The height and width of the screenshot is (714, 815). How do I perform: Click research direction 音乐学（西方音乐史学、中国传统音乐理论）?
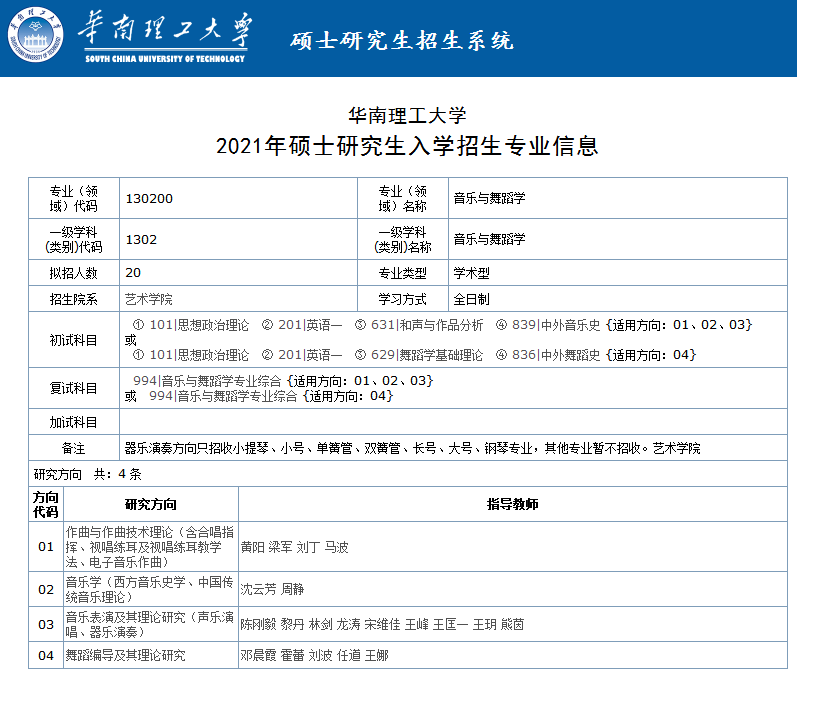point(150,590)
